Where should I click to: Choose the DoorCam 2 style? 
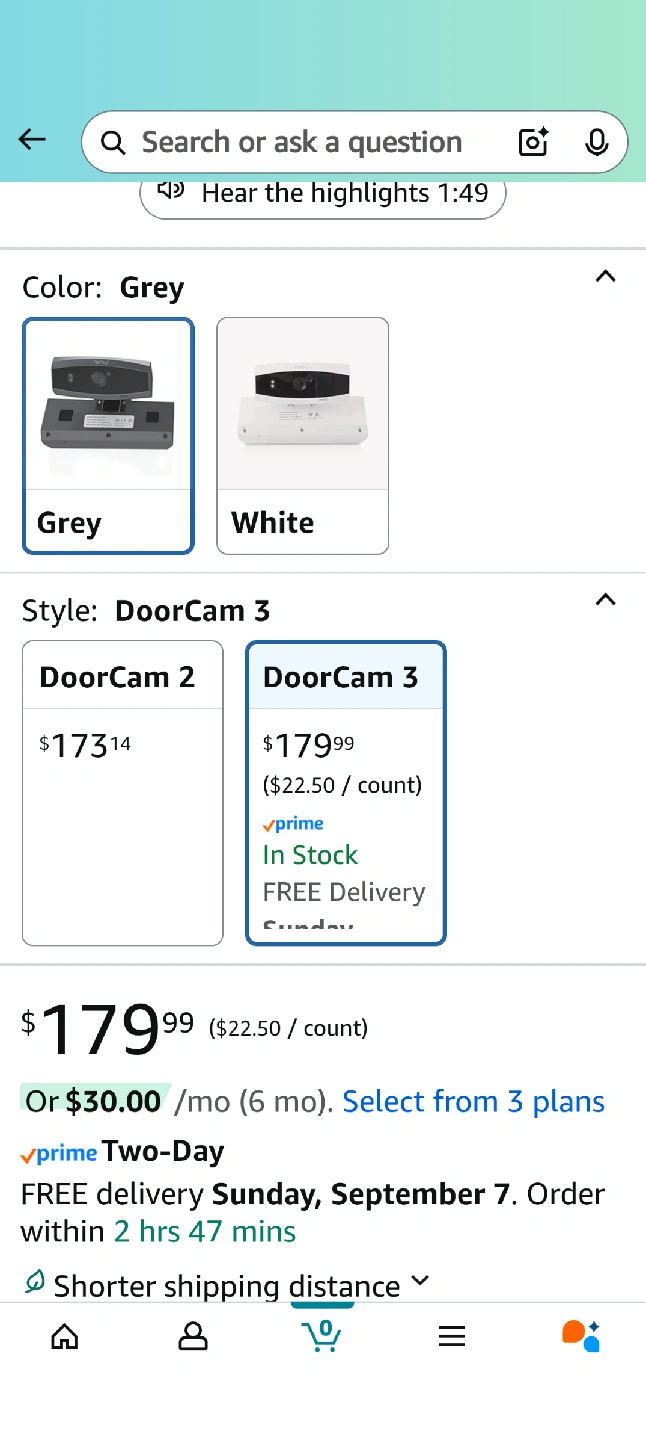pos(122,792)
